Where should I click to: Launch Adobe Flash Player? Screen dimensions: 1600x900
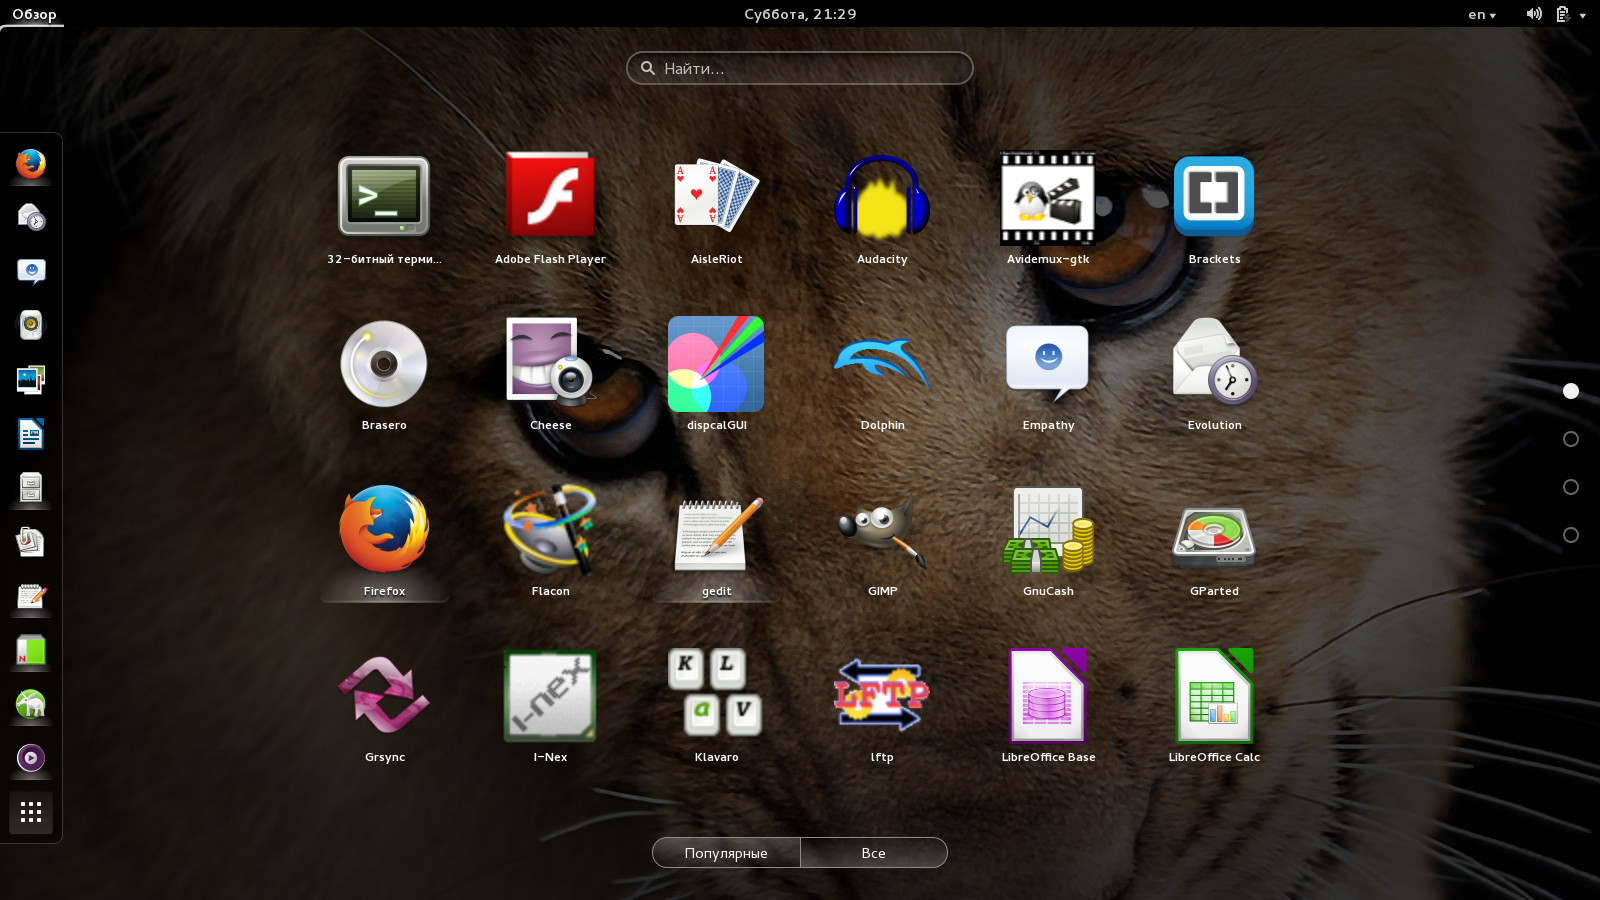[x=550, y=197]
